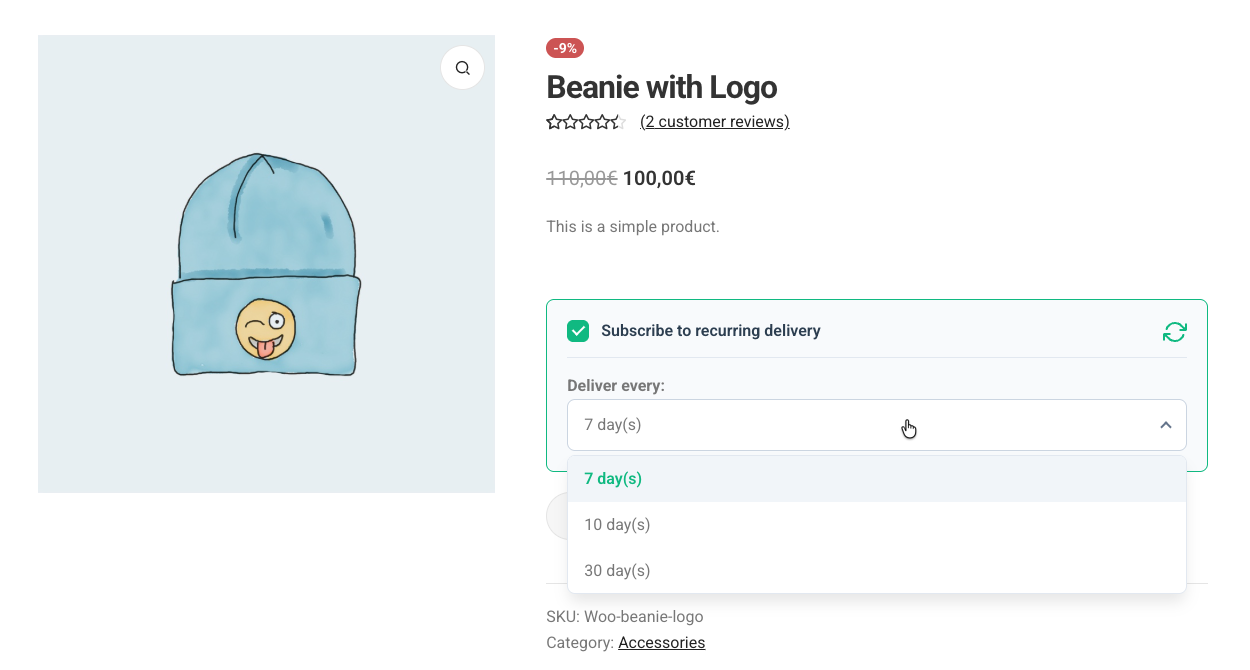Open the Accessories category link
The image size is (1250, 670).
click(x=661, y=643)
